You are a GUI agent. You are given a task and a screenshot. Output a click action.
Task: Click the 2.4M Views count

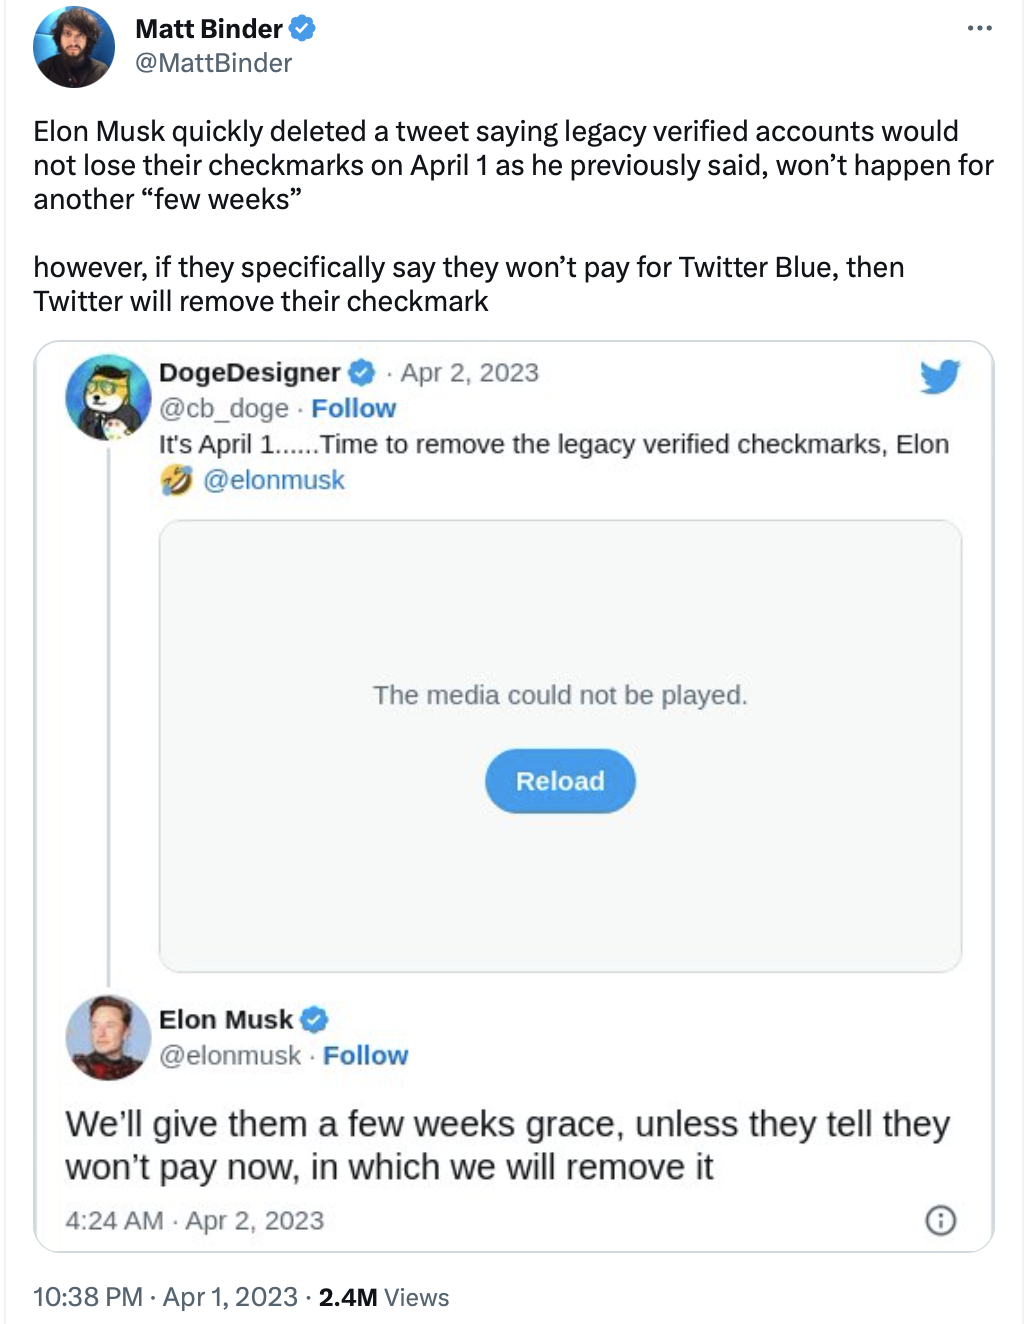point(383,1297)
